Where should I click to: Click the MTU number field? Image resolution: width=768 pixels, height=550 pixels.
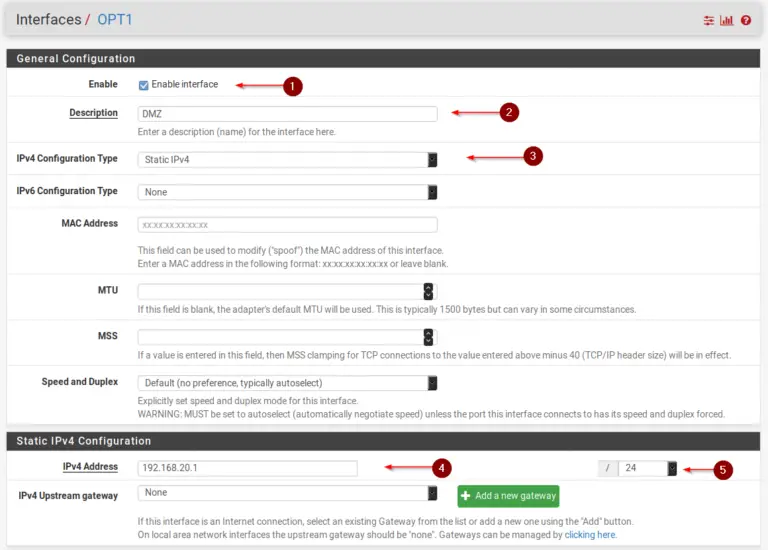[x=288, y=291]
